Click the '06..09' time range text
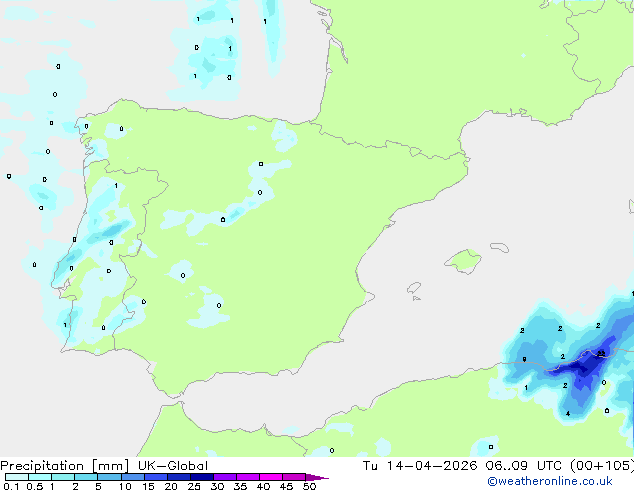This screenshot has height=490, width=634. click(507, 466)
